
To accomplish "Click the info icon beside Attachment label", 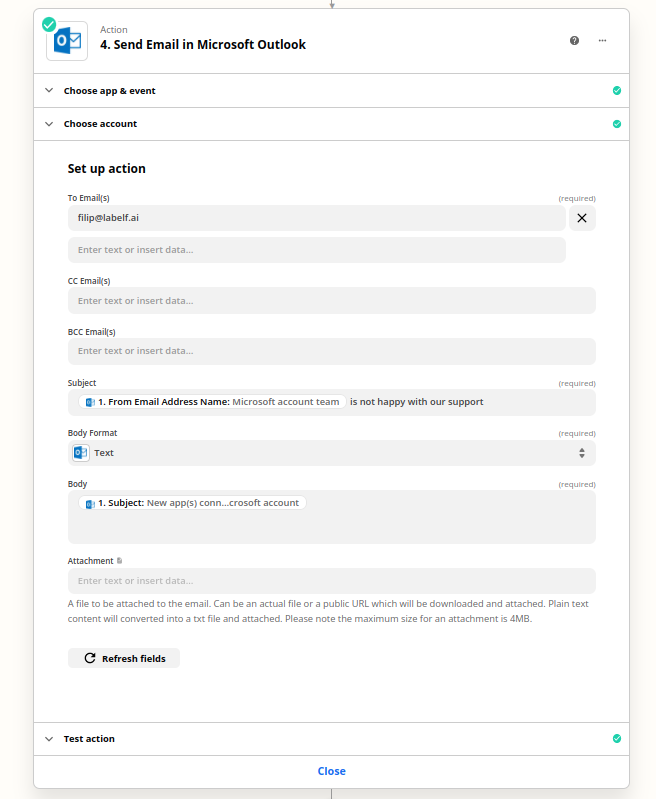I will [x=120, y=561].
